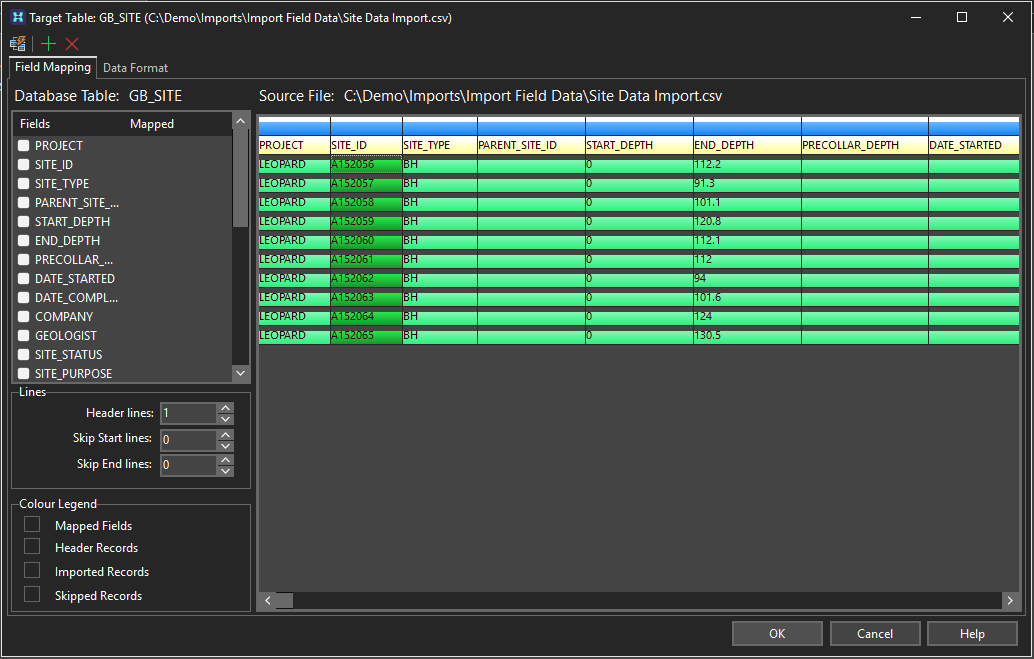Click the Mapped Fields colour swatch
The width and height of the screenshot is (1034, 659).
tap(33, 525)
